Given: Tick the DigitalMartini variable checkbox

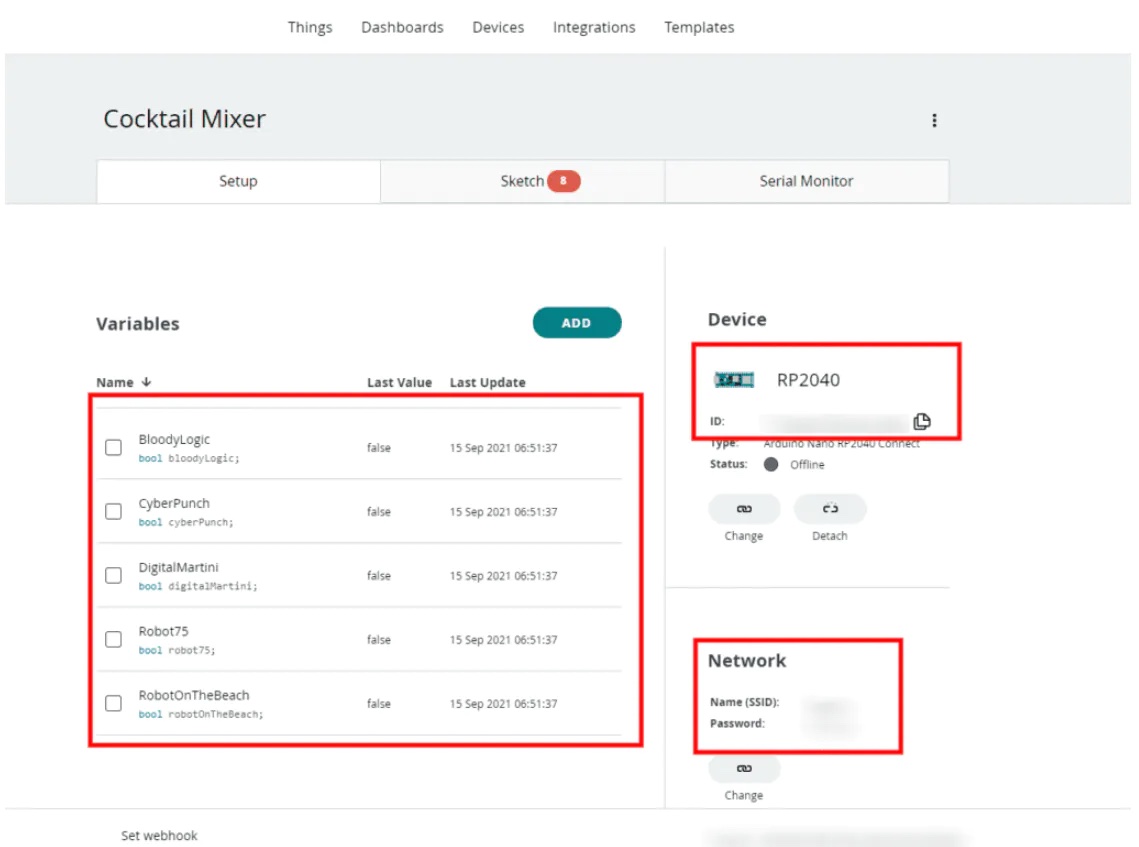Looking at the screenshot, I should [114, 576].
